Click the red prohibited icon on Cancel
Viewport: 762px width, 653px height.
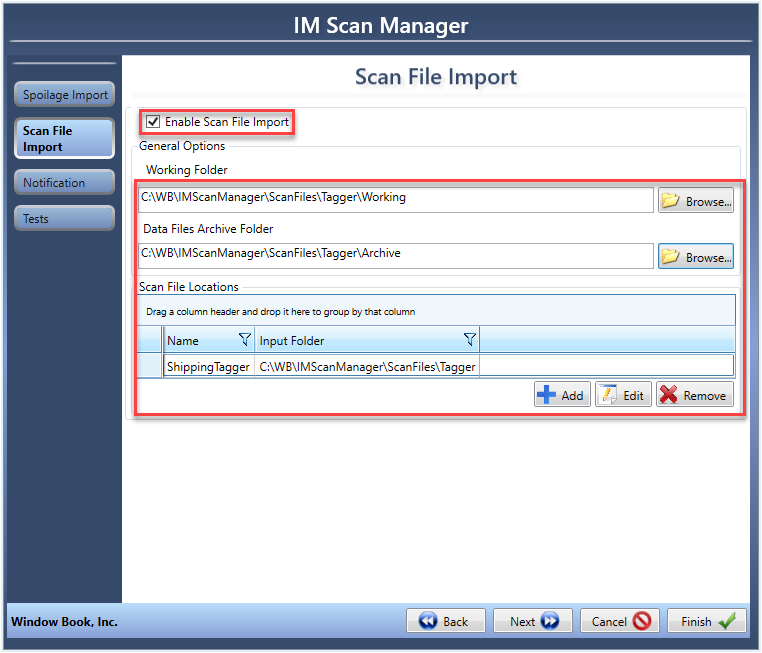point(641,621)
